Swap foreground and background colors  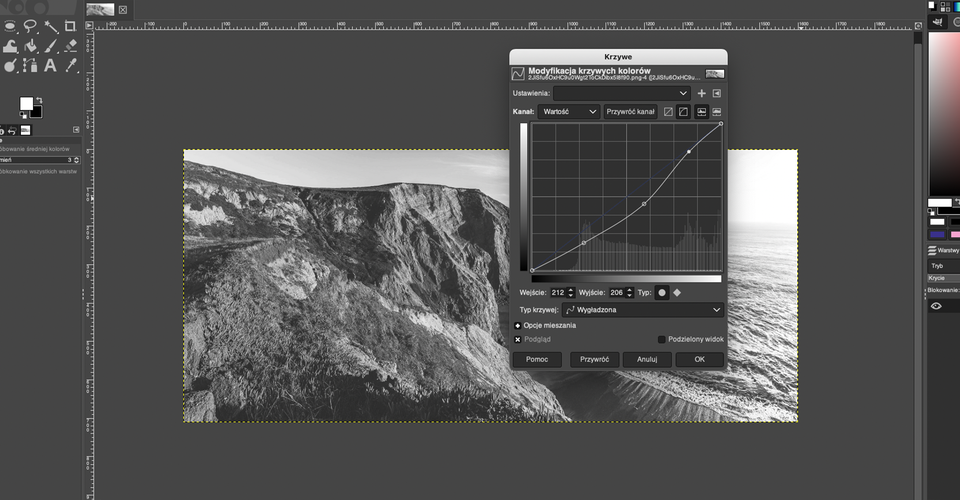[x=39, y=100]
